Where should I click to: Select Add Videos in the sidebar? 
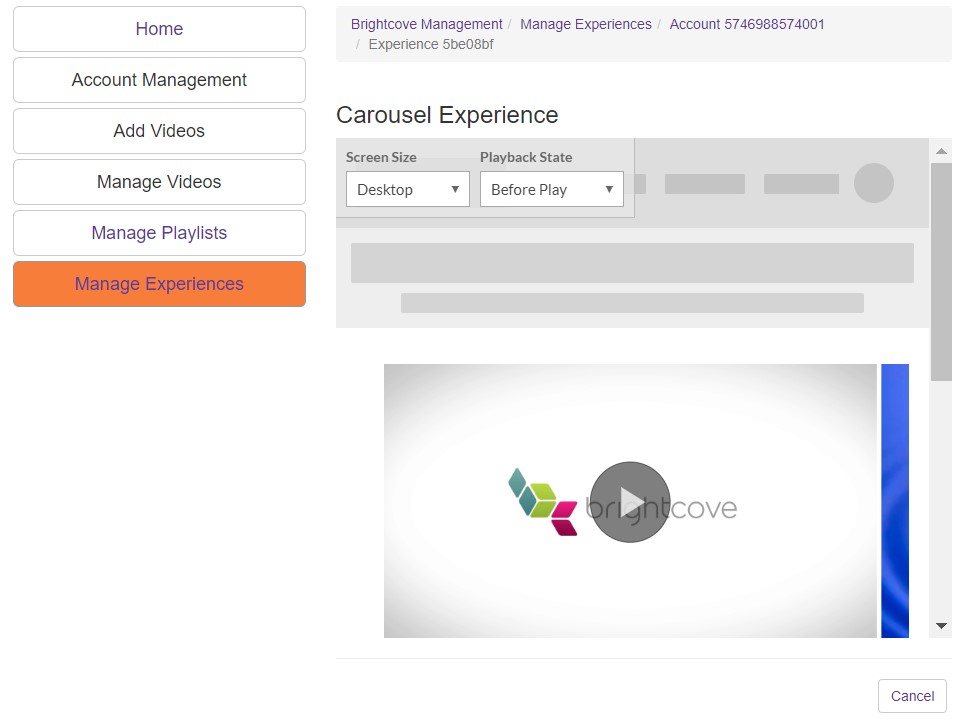click(x=158, y=130)
